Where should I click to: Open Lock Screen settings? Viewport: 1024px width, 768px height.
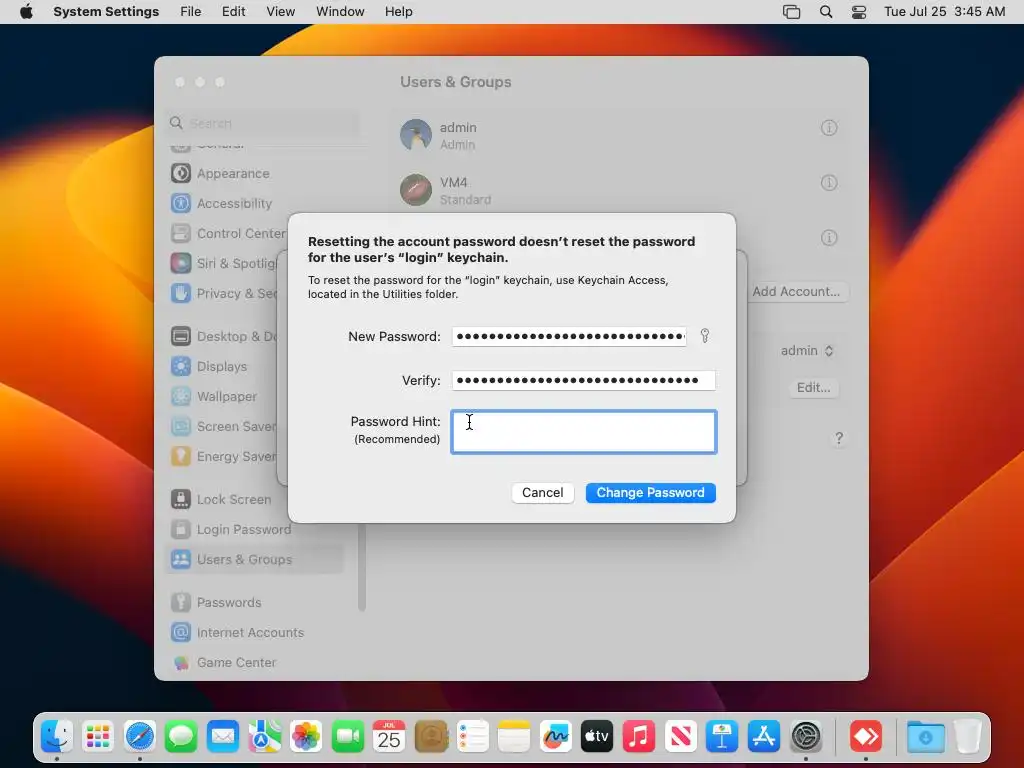[223, 500]
